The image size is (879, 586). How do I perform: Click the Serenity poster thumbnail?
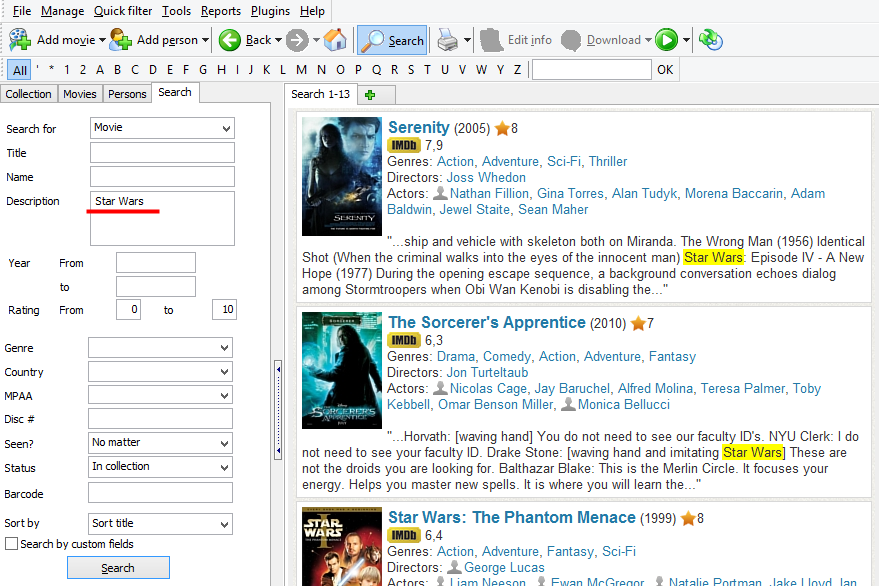341,177
